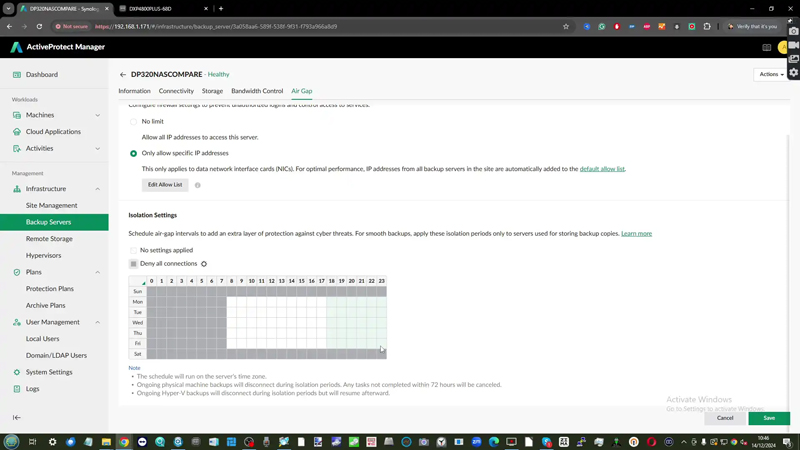Open Cloud Applications in sidebar
The width and height of the screenshot is (800, 450).
(54, 132)
